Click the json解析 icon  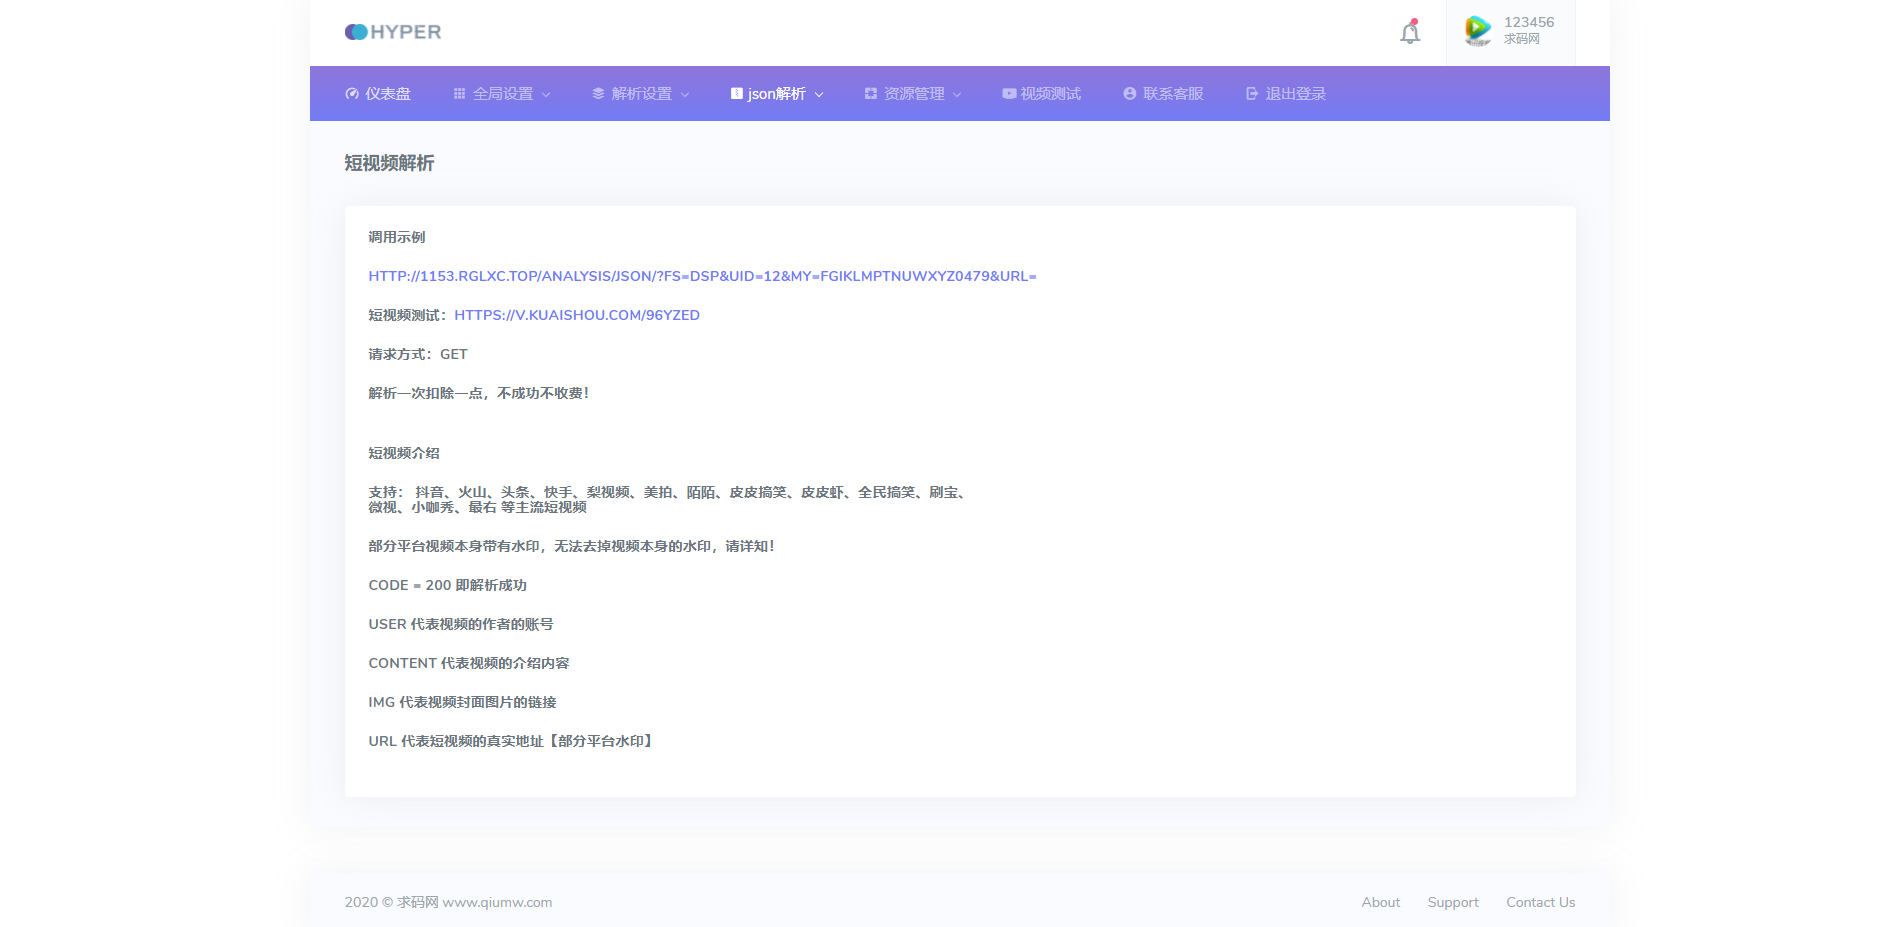[737, 94]
